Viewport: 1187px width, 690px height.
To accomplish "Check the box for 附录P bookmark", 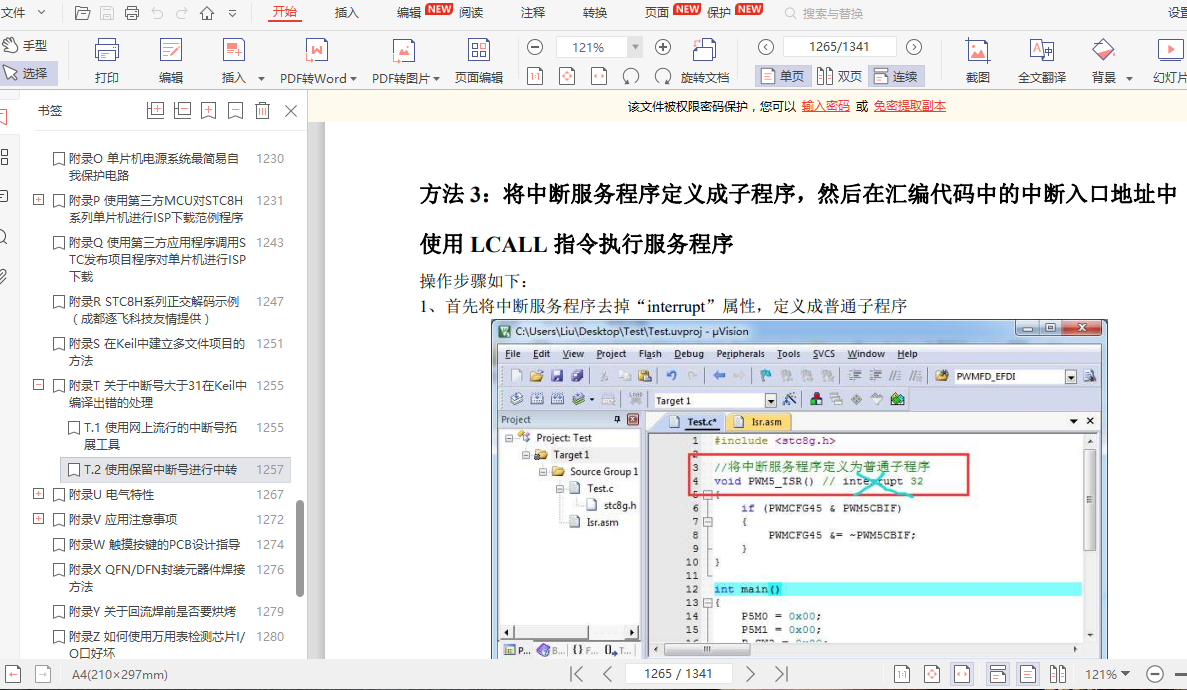I will [58, 201].
